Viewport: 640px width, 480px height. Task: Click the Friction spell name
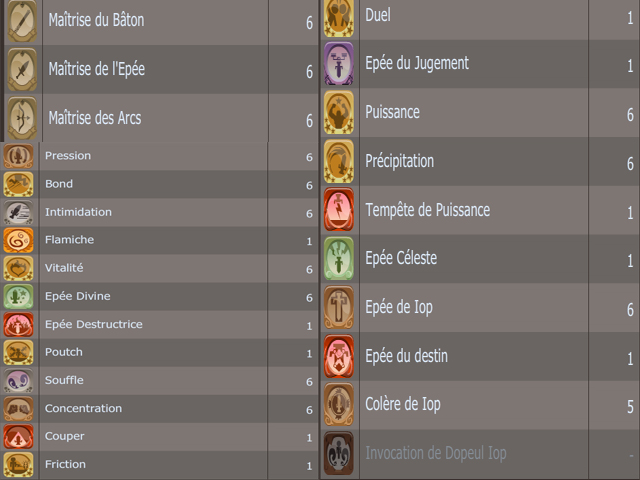pyautogui.click(x=65, y=464)
